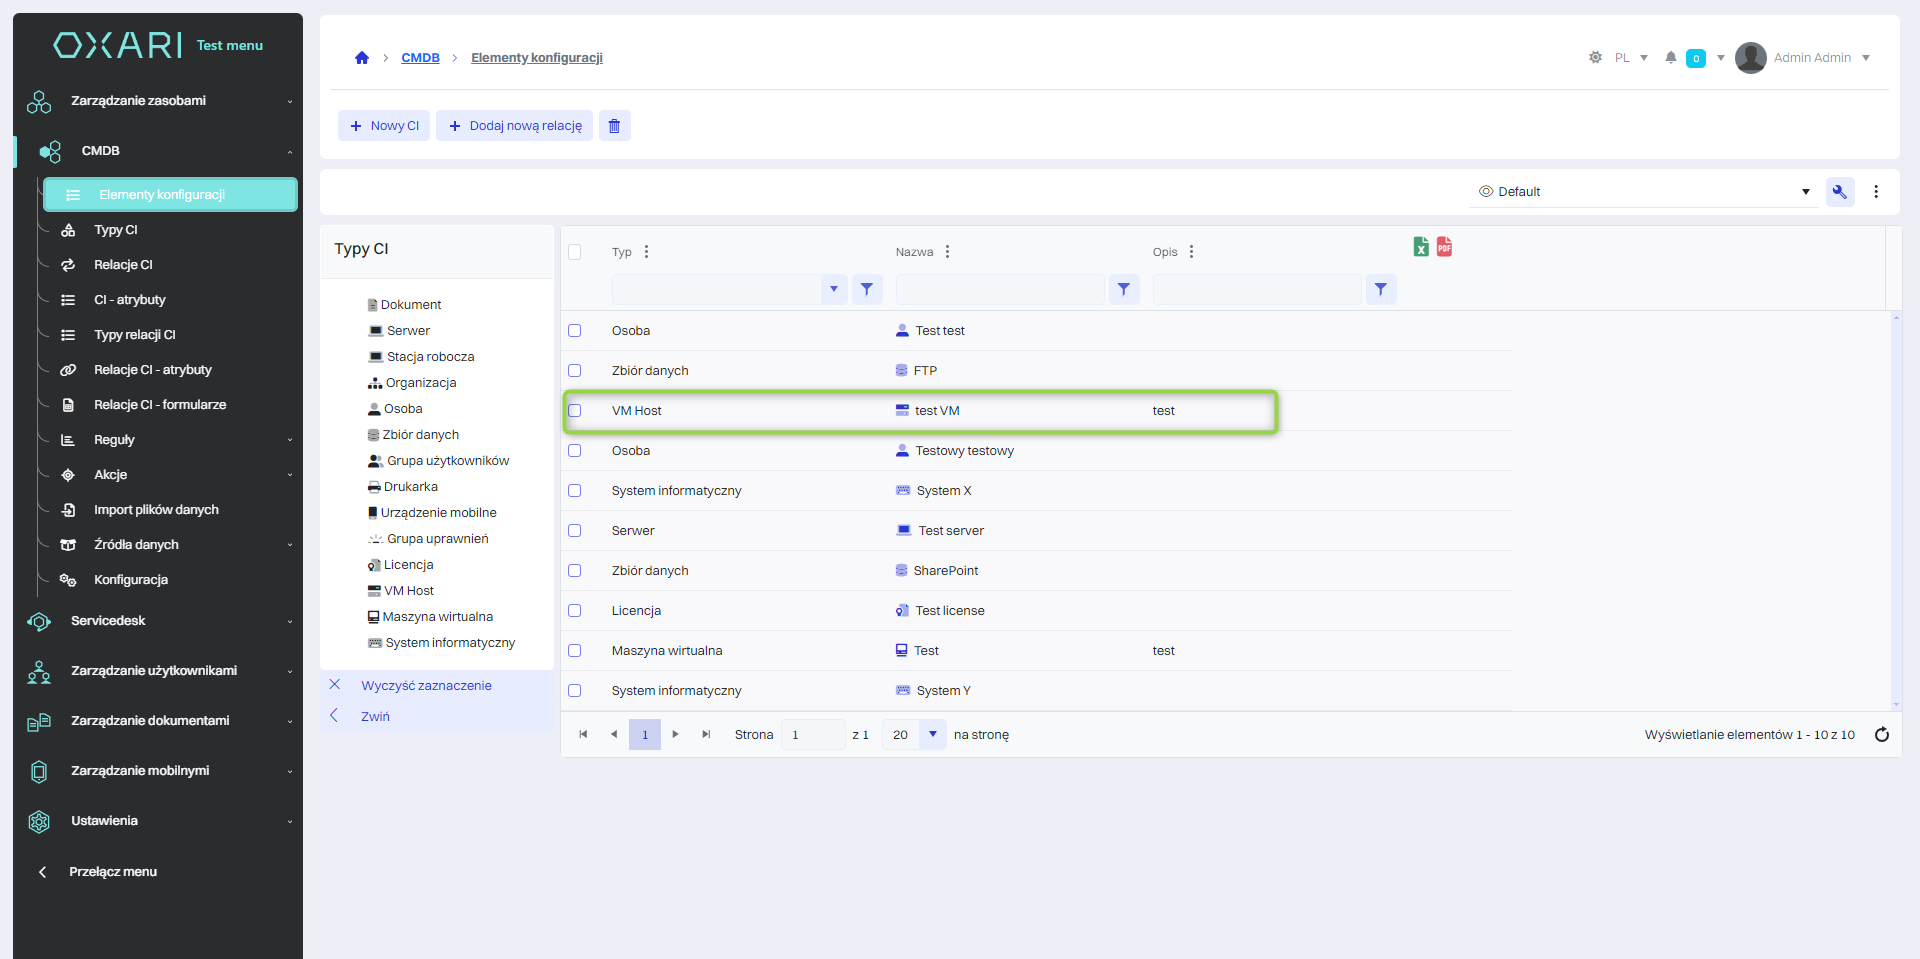Screen dimensions: 1920x959
Task: Click the refresh icon in the pager
Action: (x=1881, y=735)
